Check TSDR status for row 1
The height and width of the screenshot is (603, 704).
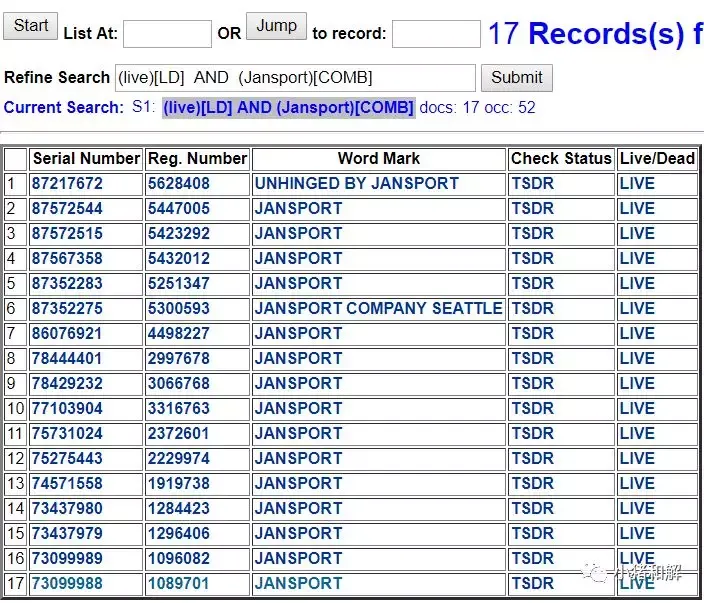533,184
